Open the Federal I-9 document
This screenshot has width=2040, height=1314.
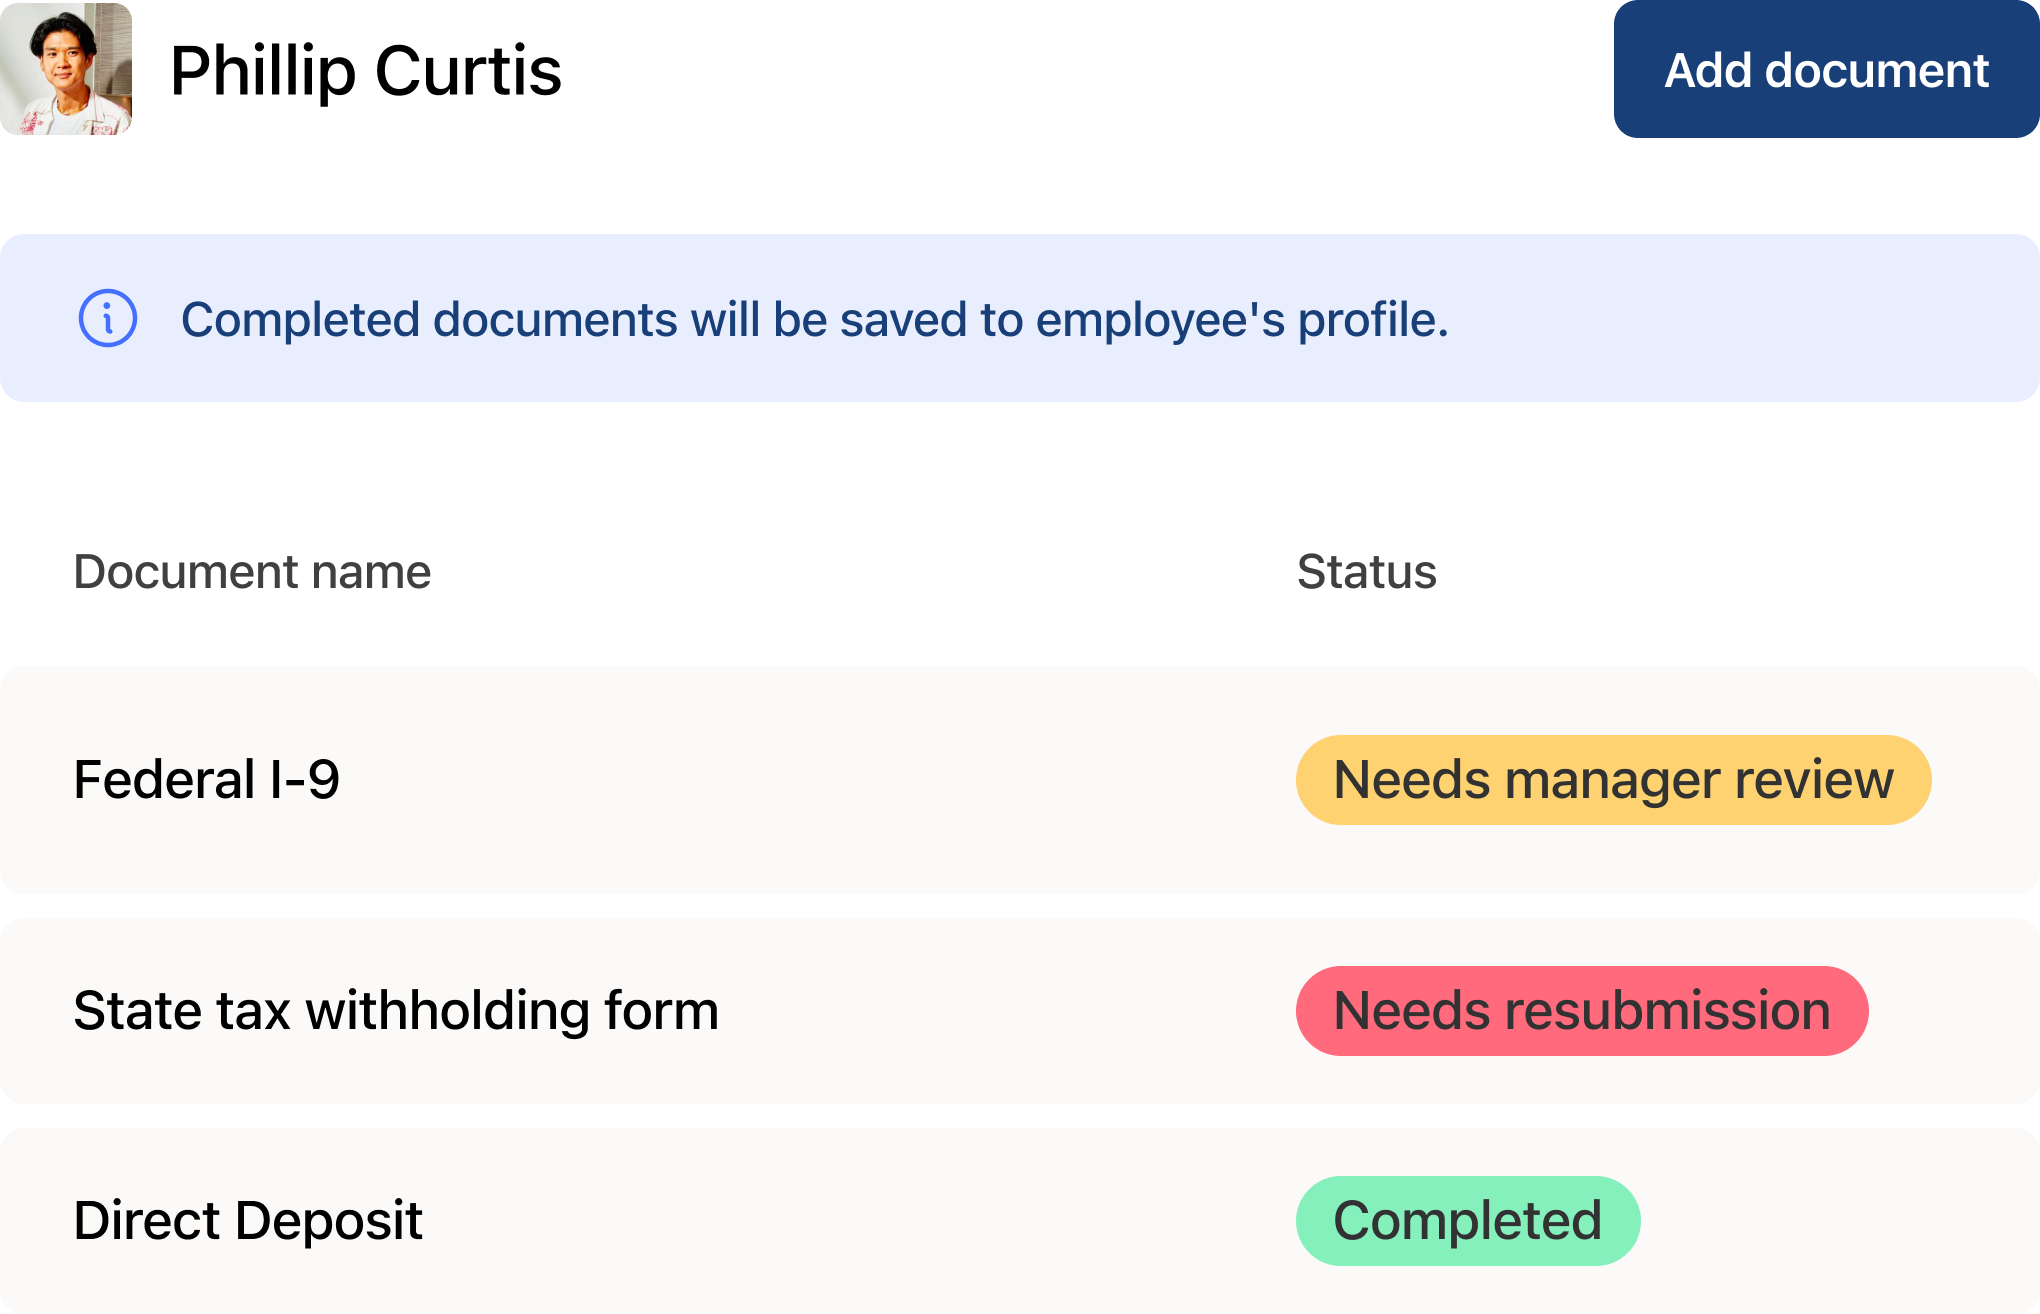click(207, 780)
